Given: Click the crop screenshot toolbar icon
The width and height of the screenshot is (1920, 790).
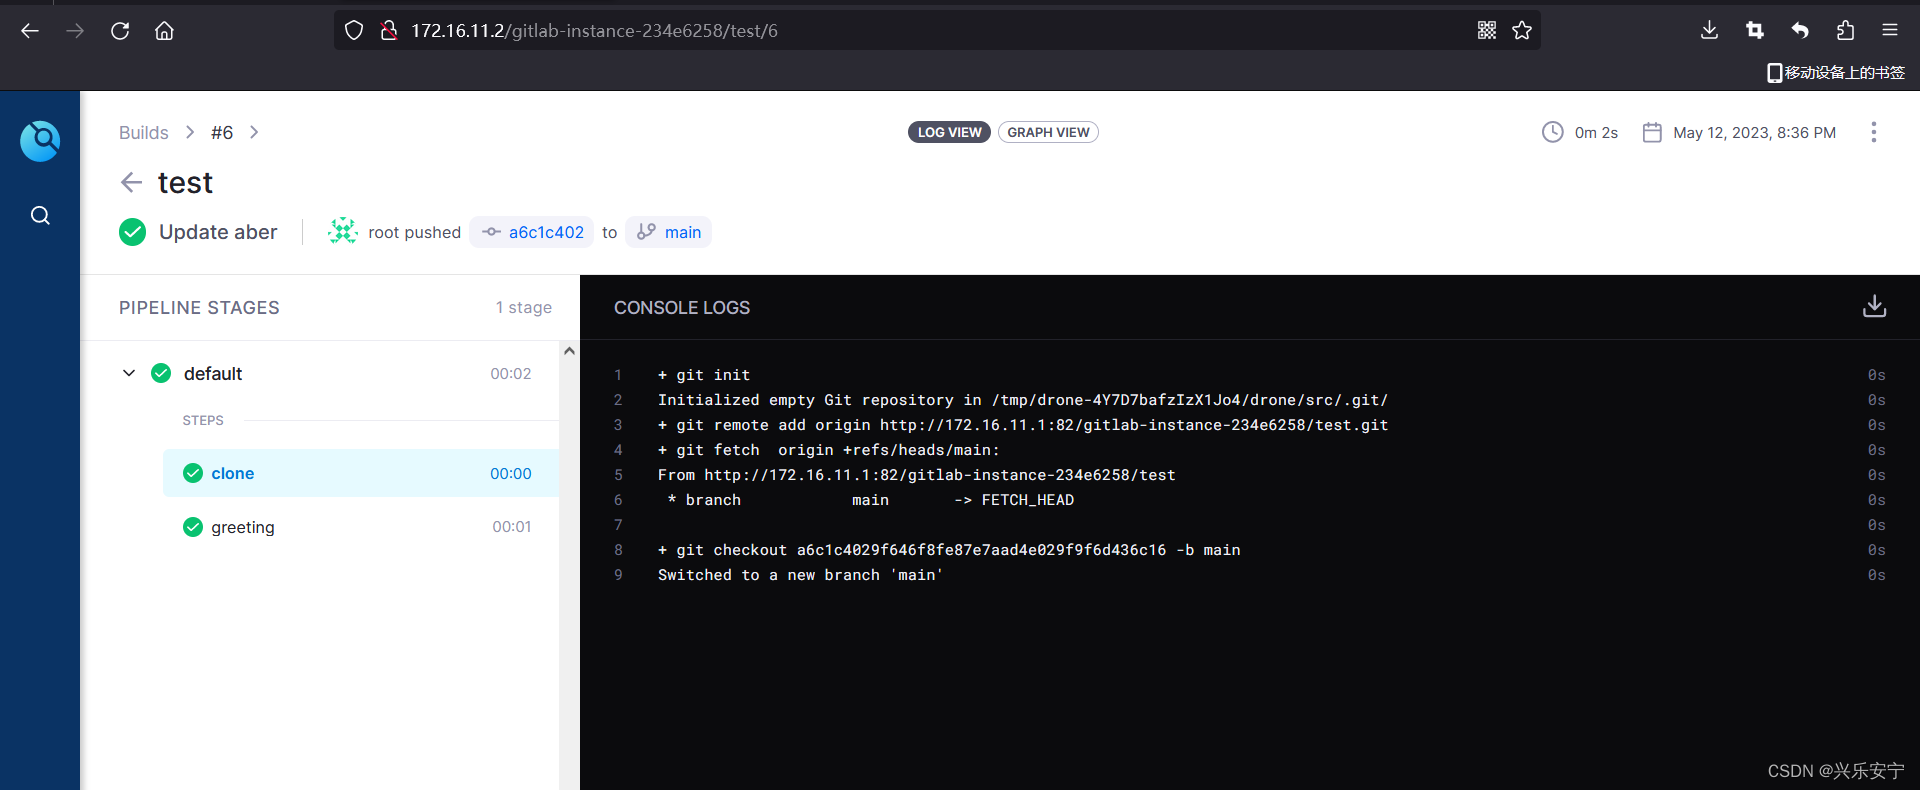Looking at the screenshot, I should (1755, 30).
